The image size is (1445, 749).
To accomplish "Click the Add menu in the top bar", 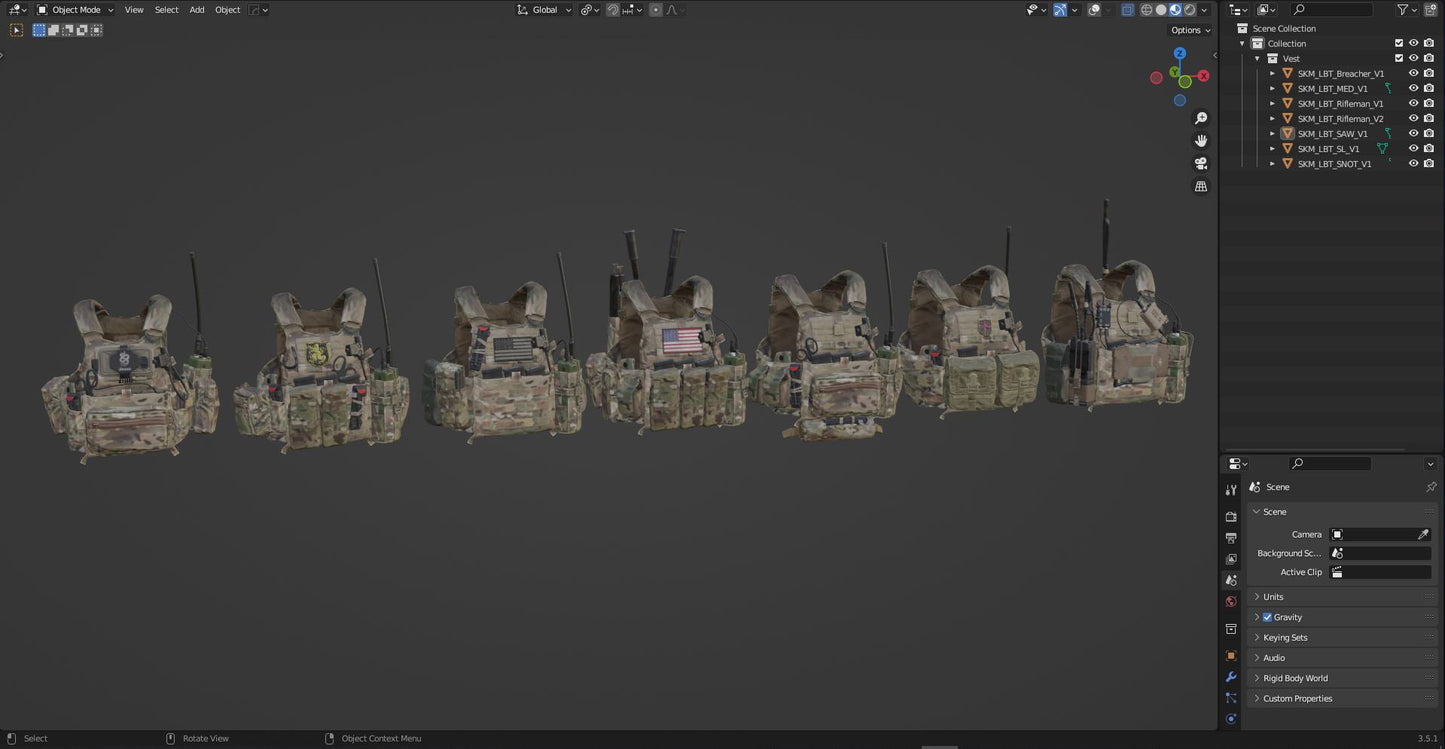I will click(196, 9).
